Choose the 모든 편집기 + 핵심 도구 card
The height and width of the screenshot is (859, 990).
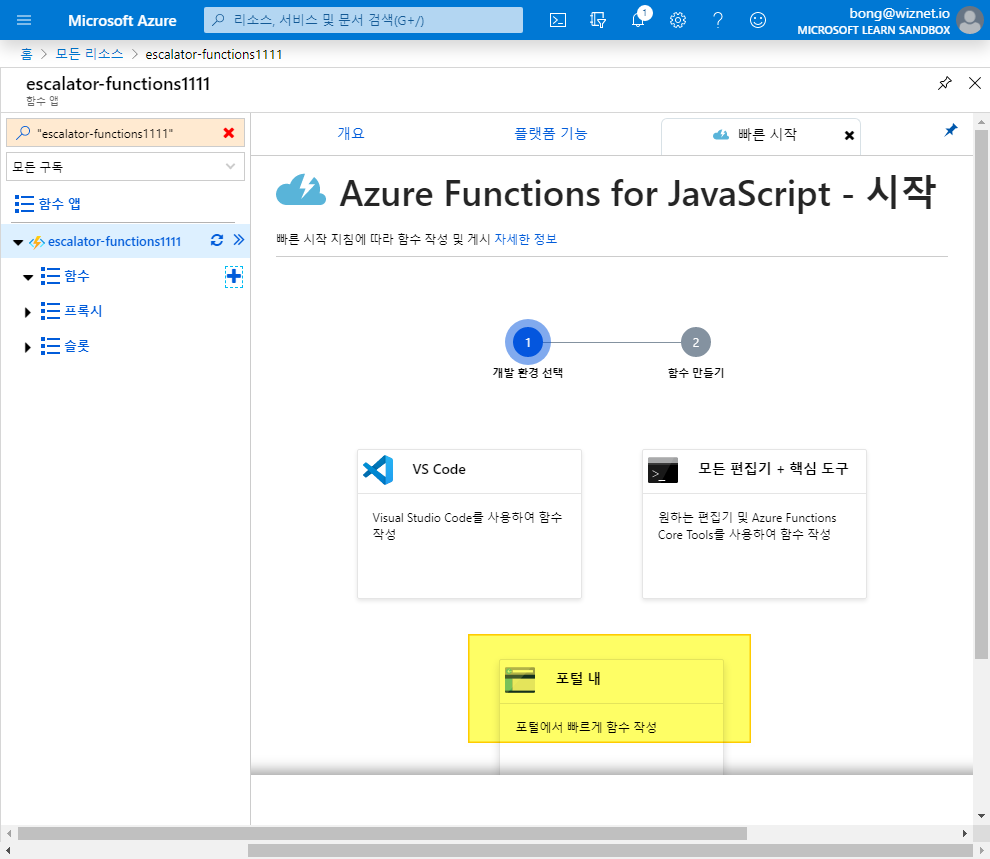pos(754,523)
